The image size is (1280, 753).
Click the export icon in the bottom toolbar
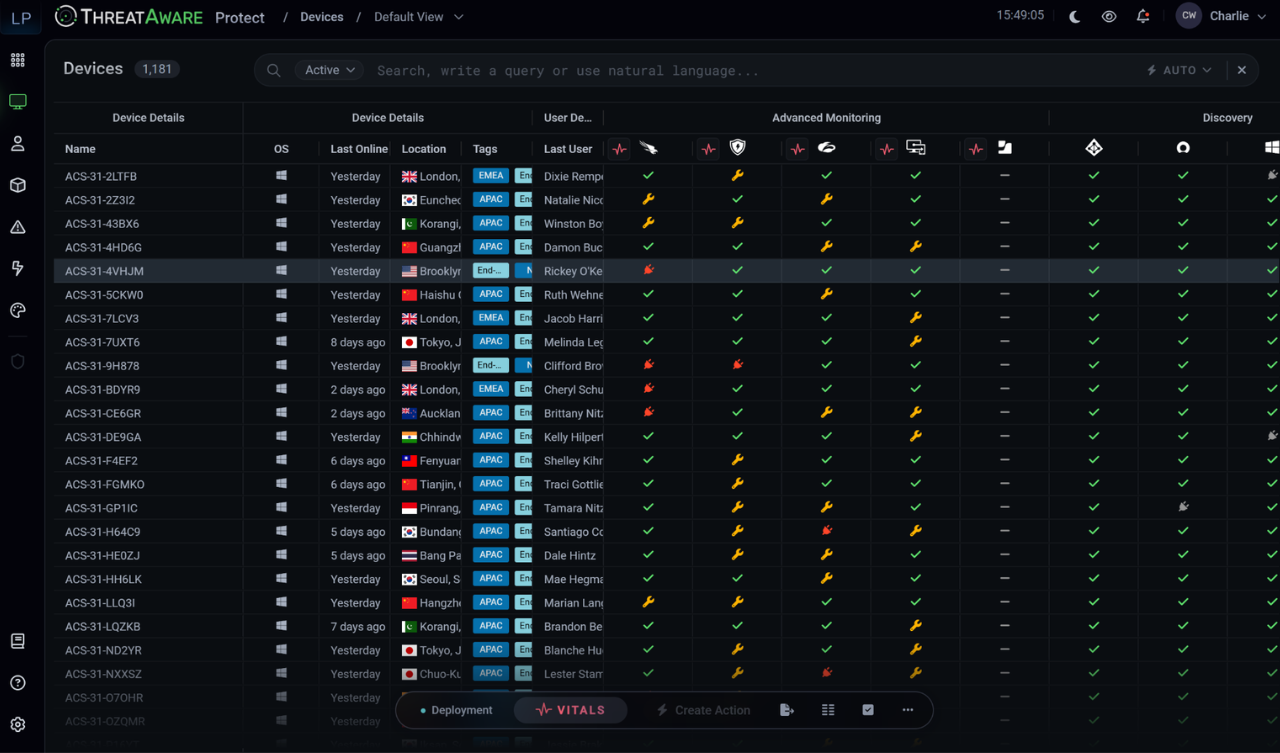pyautogui.click(x=787, y=710)
